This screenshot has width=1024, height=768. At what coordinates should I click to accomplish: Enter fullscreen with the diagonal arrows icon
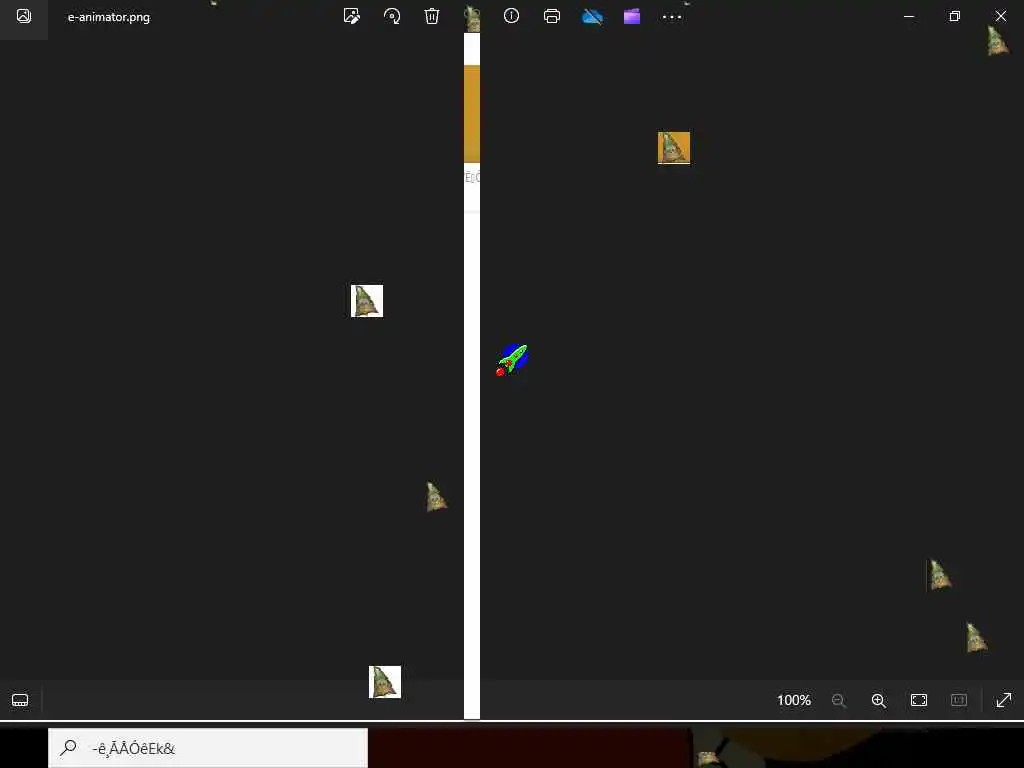point(1004,700)
